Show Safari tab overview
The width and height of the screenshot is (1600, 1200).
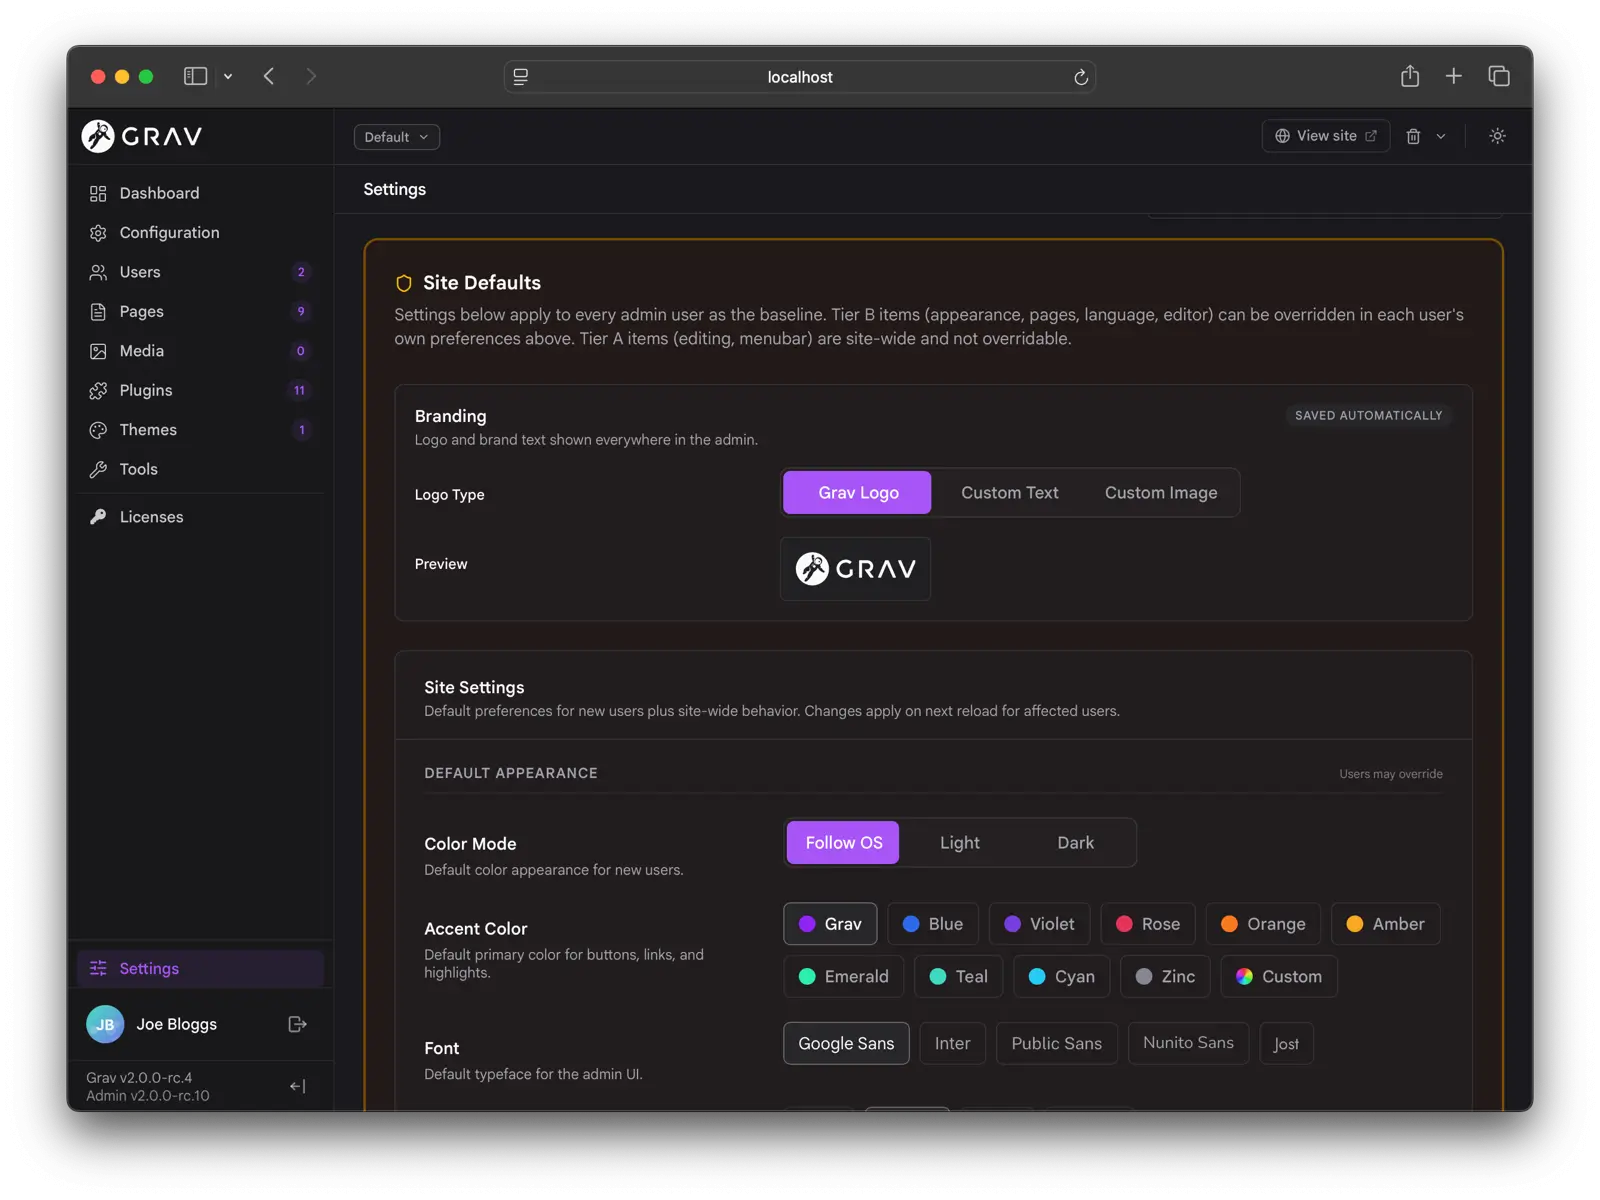pyautogui.click(x=1499, y=76)
